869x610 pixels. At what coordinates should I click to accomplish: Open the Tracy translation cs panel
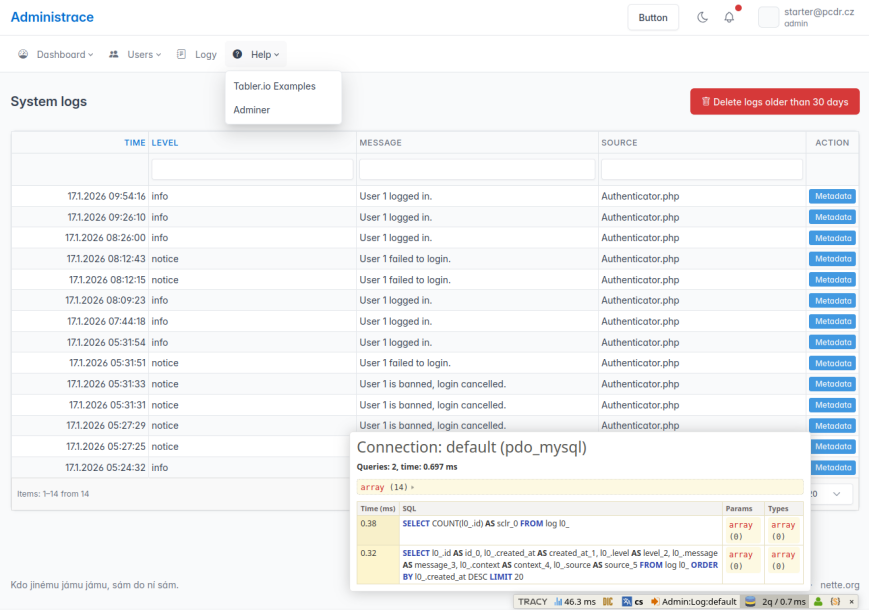click(x=632, y=602)
